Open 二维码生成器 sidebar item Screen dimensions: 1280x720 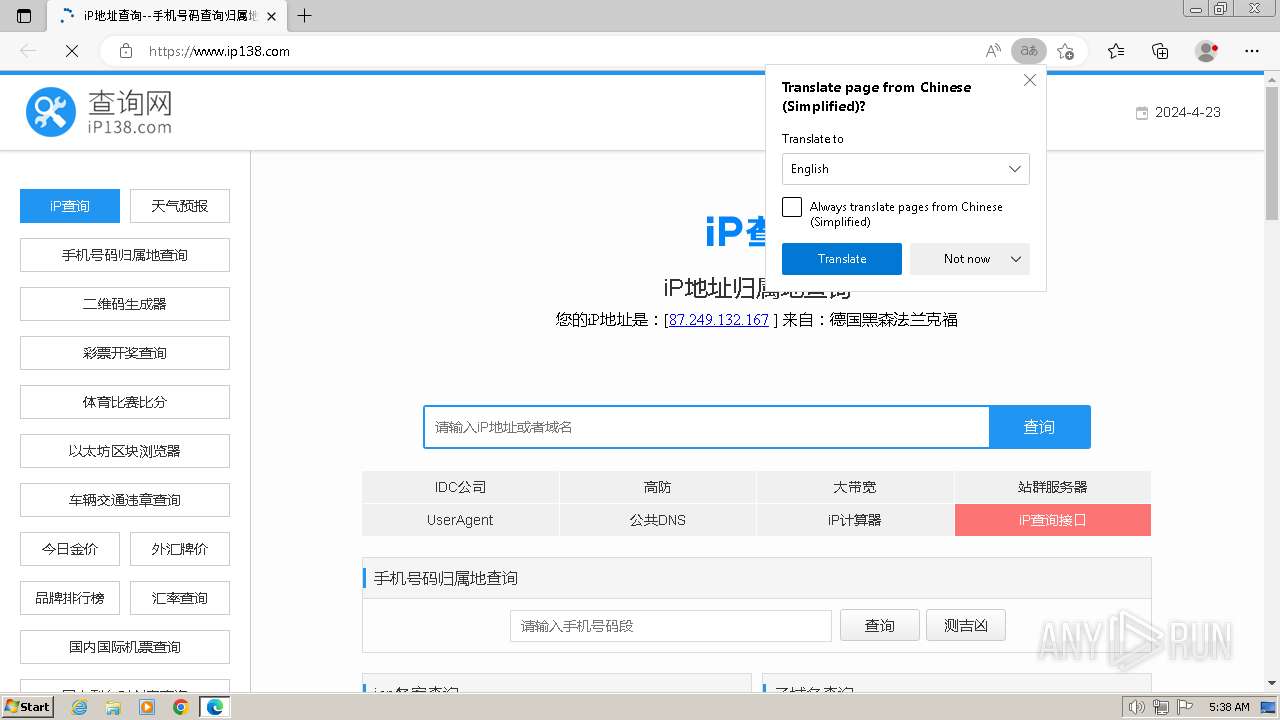[125, 304]
